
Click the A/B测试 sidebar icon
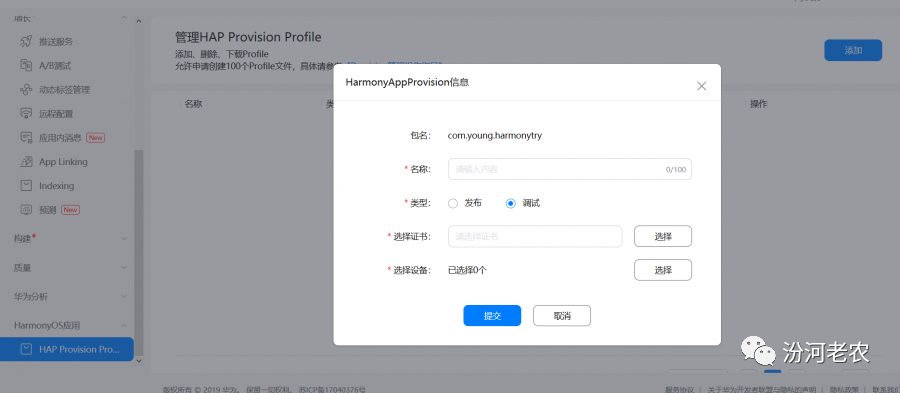coord(26,65)
